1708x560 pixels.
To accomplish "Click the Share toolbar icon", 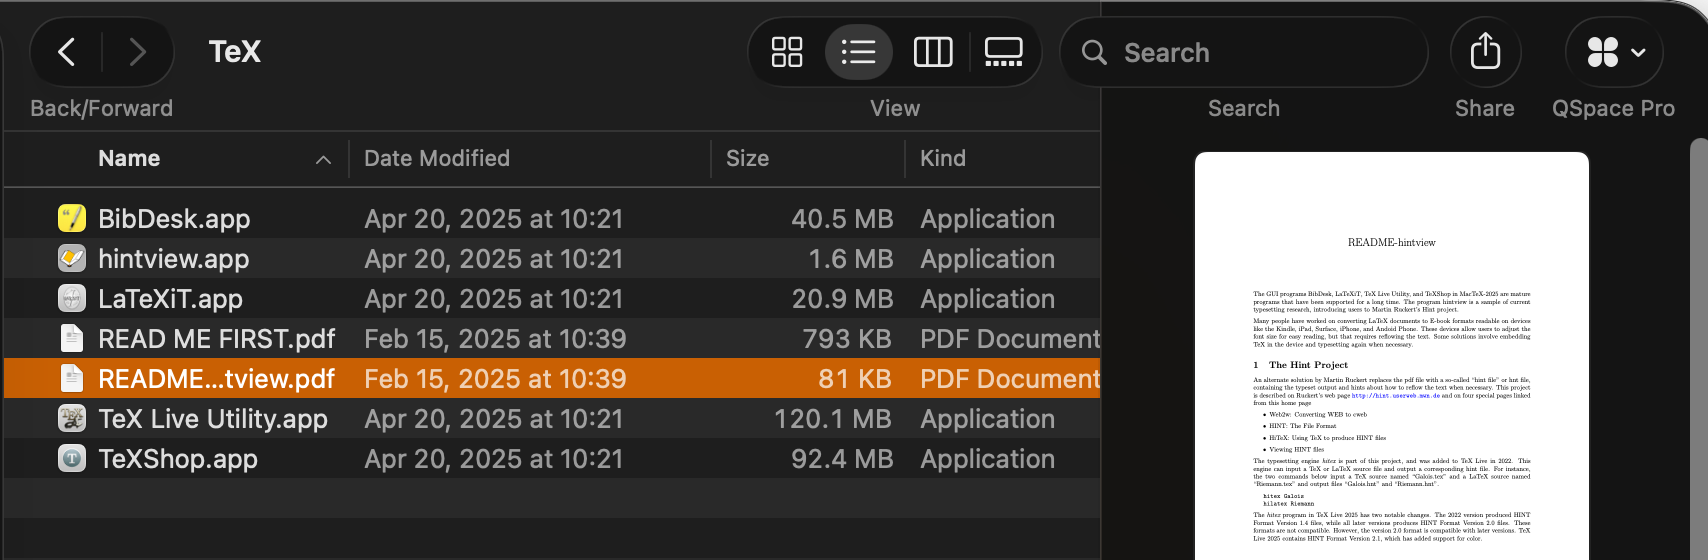I will [x=1485, y=52].
